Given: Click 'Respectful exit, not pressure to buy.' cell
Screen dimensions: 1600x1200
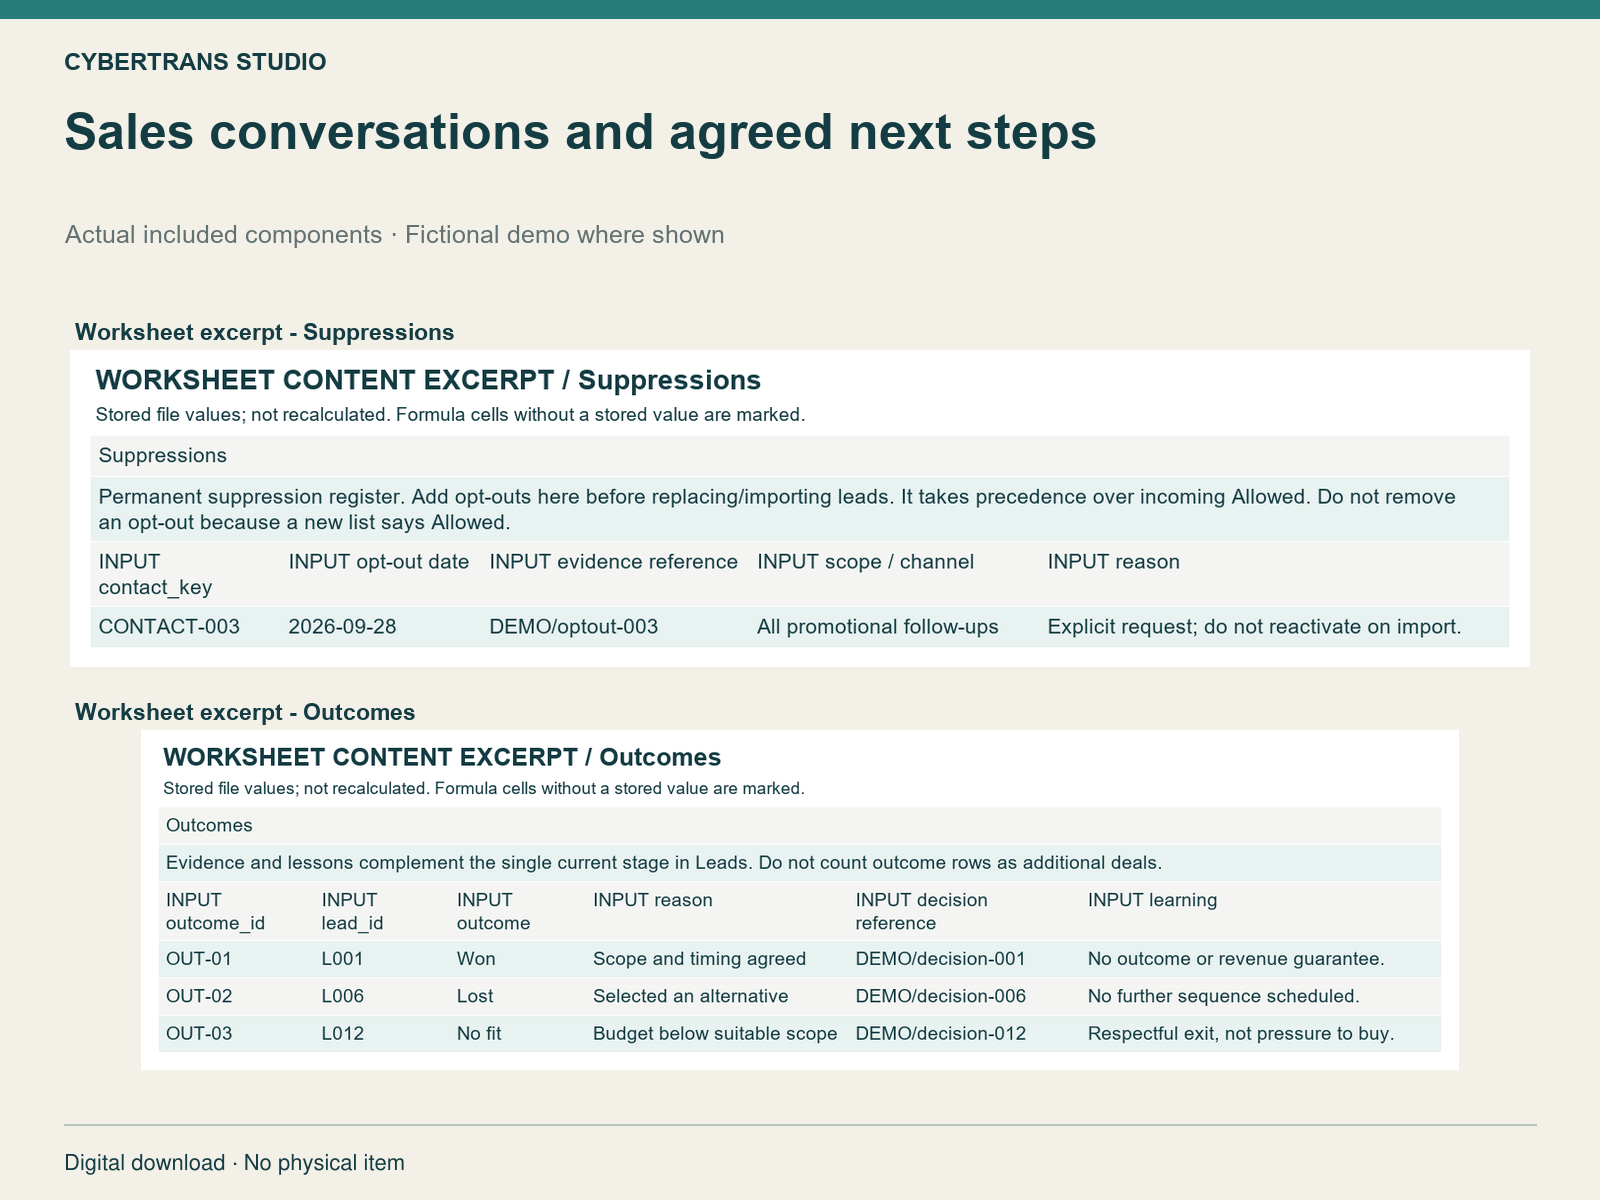Looking at the screenshot, I should 1241,1033.
